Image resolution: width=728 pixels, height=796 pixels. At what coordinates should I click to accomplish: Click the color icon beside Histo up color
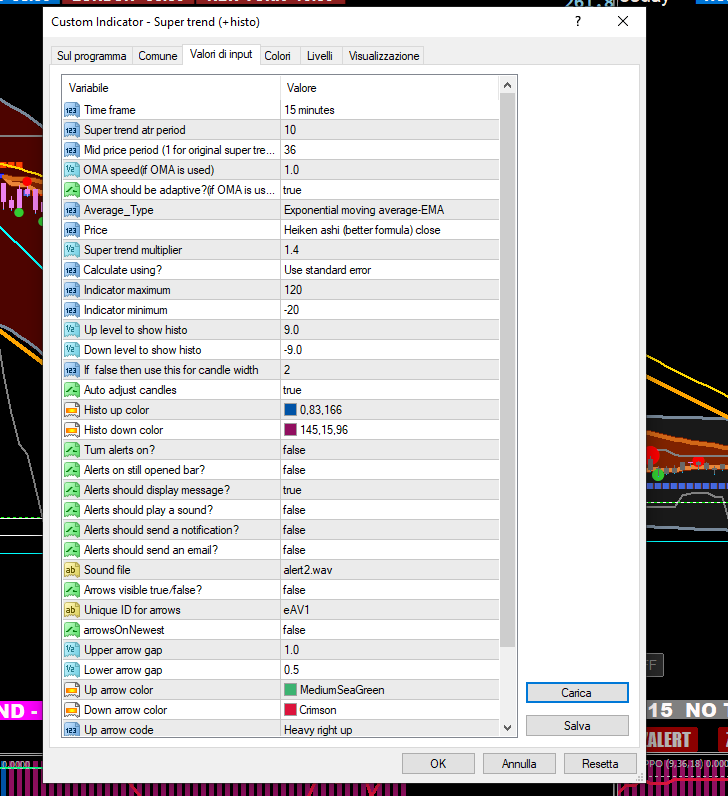click(x=72, y=410)
